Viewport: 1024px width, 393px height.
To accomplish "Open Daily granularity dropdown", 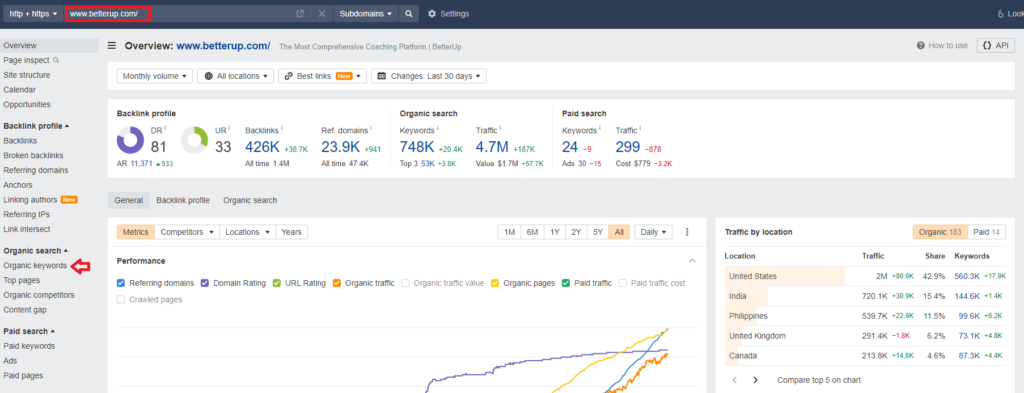I will point(654,232).
